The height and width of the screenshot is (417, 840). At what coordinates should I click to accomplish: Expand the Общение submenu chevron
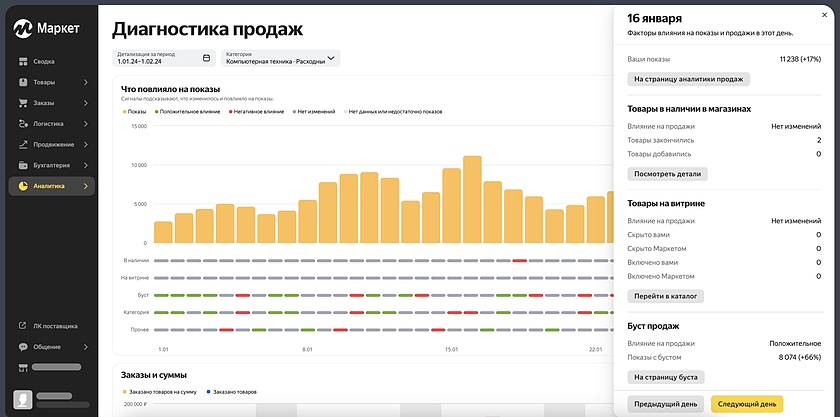86,347
